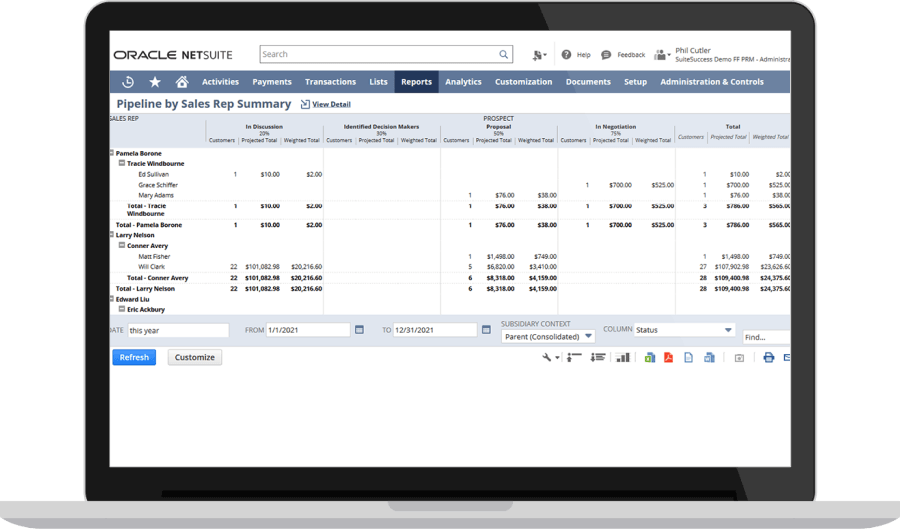Click the Phil Cutler user name

coord(693,50)
